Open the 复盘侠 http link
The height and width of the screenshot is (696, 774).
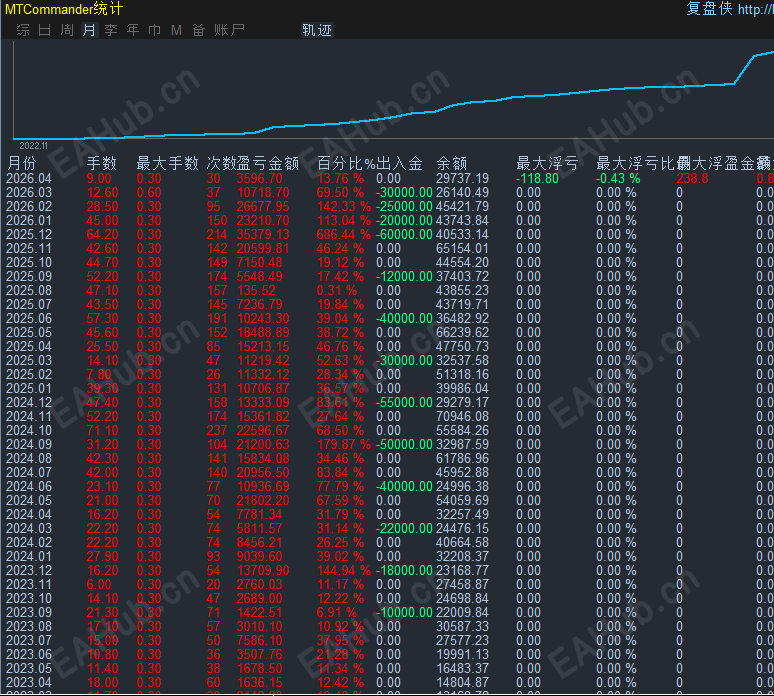(x=730, y=8)
